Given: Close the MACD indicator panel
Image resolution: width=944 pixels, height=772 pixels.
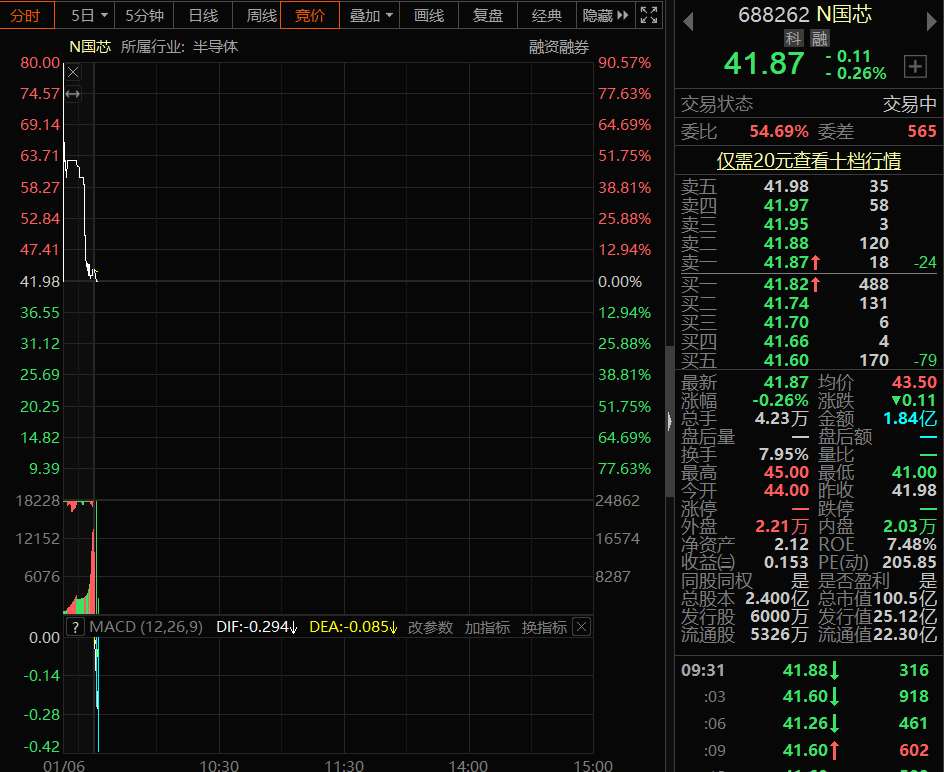Looking at the screenshot, I should click(x=581, y=627).
